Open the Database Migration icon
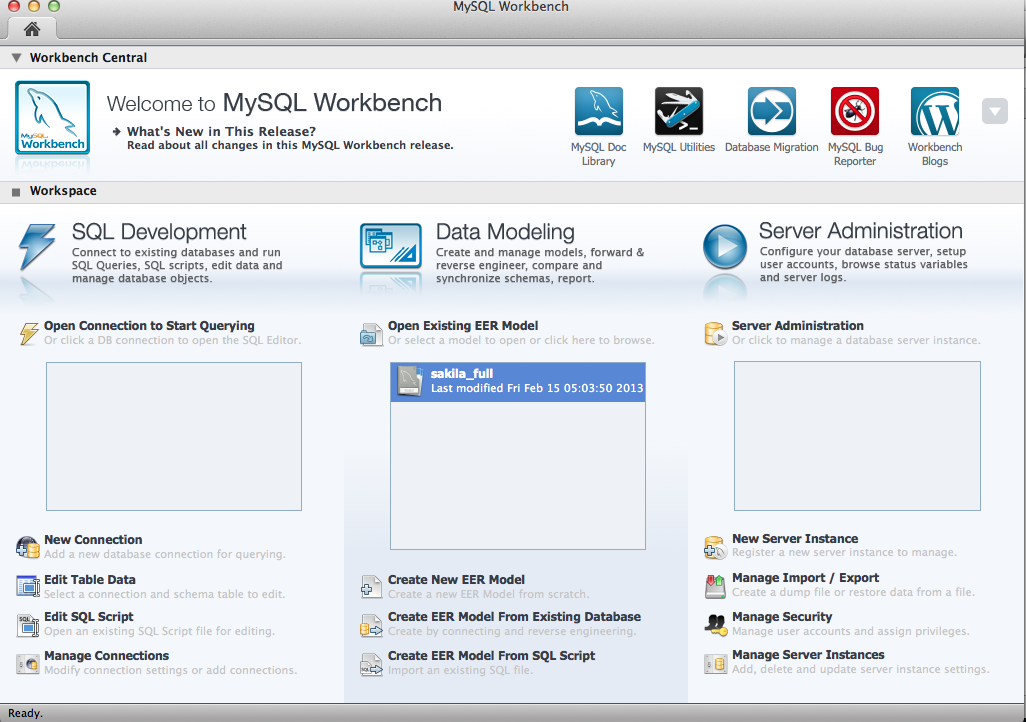1026x722 pixels. coord(771,111)
